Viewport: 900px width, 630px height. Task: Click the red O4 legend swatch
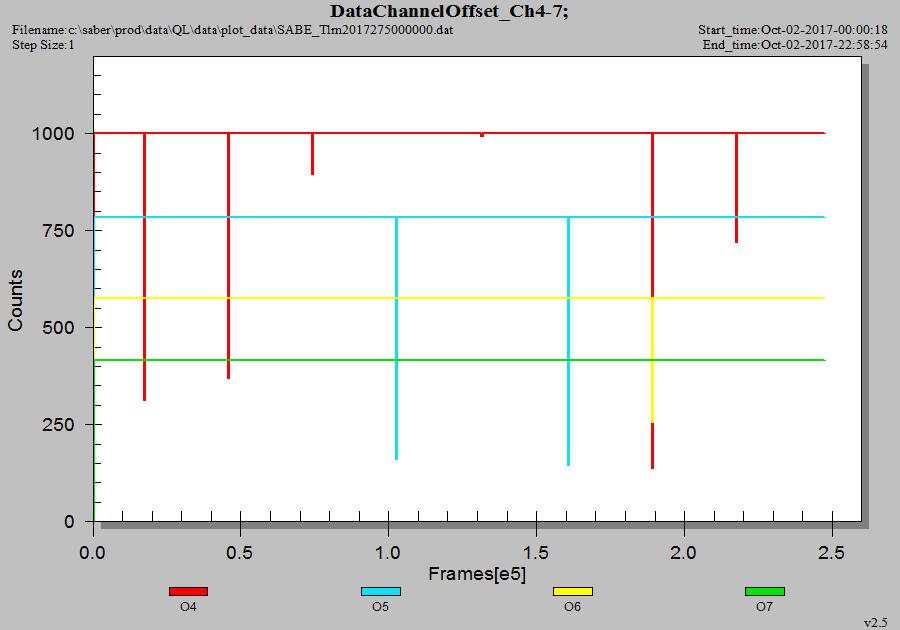coord(188,591)
